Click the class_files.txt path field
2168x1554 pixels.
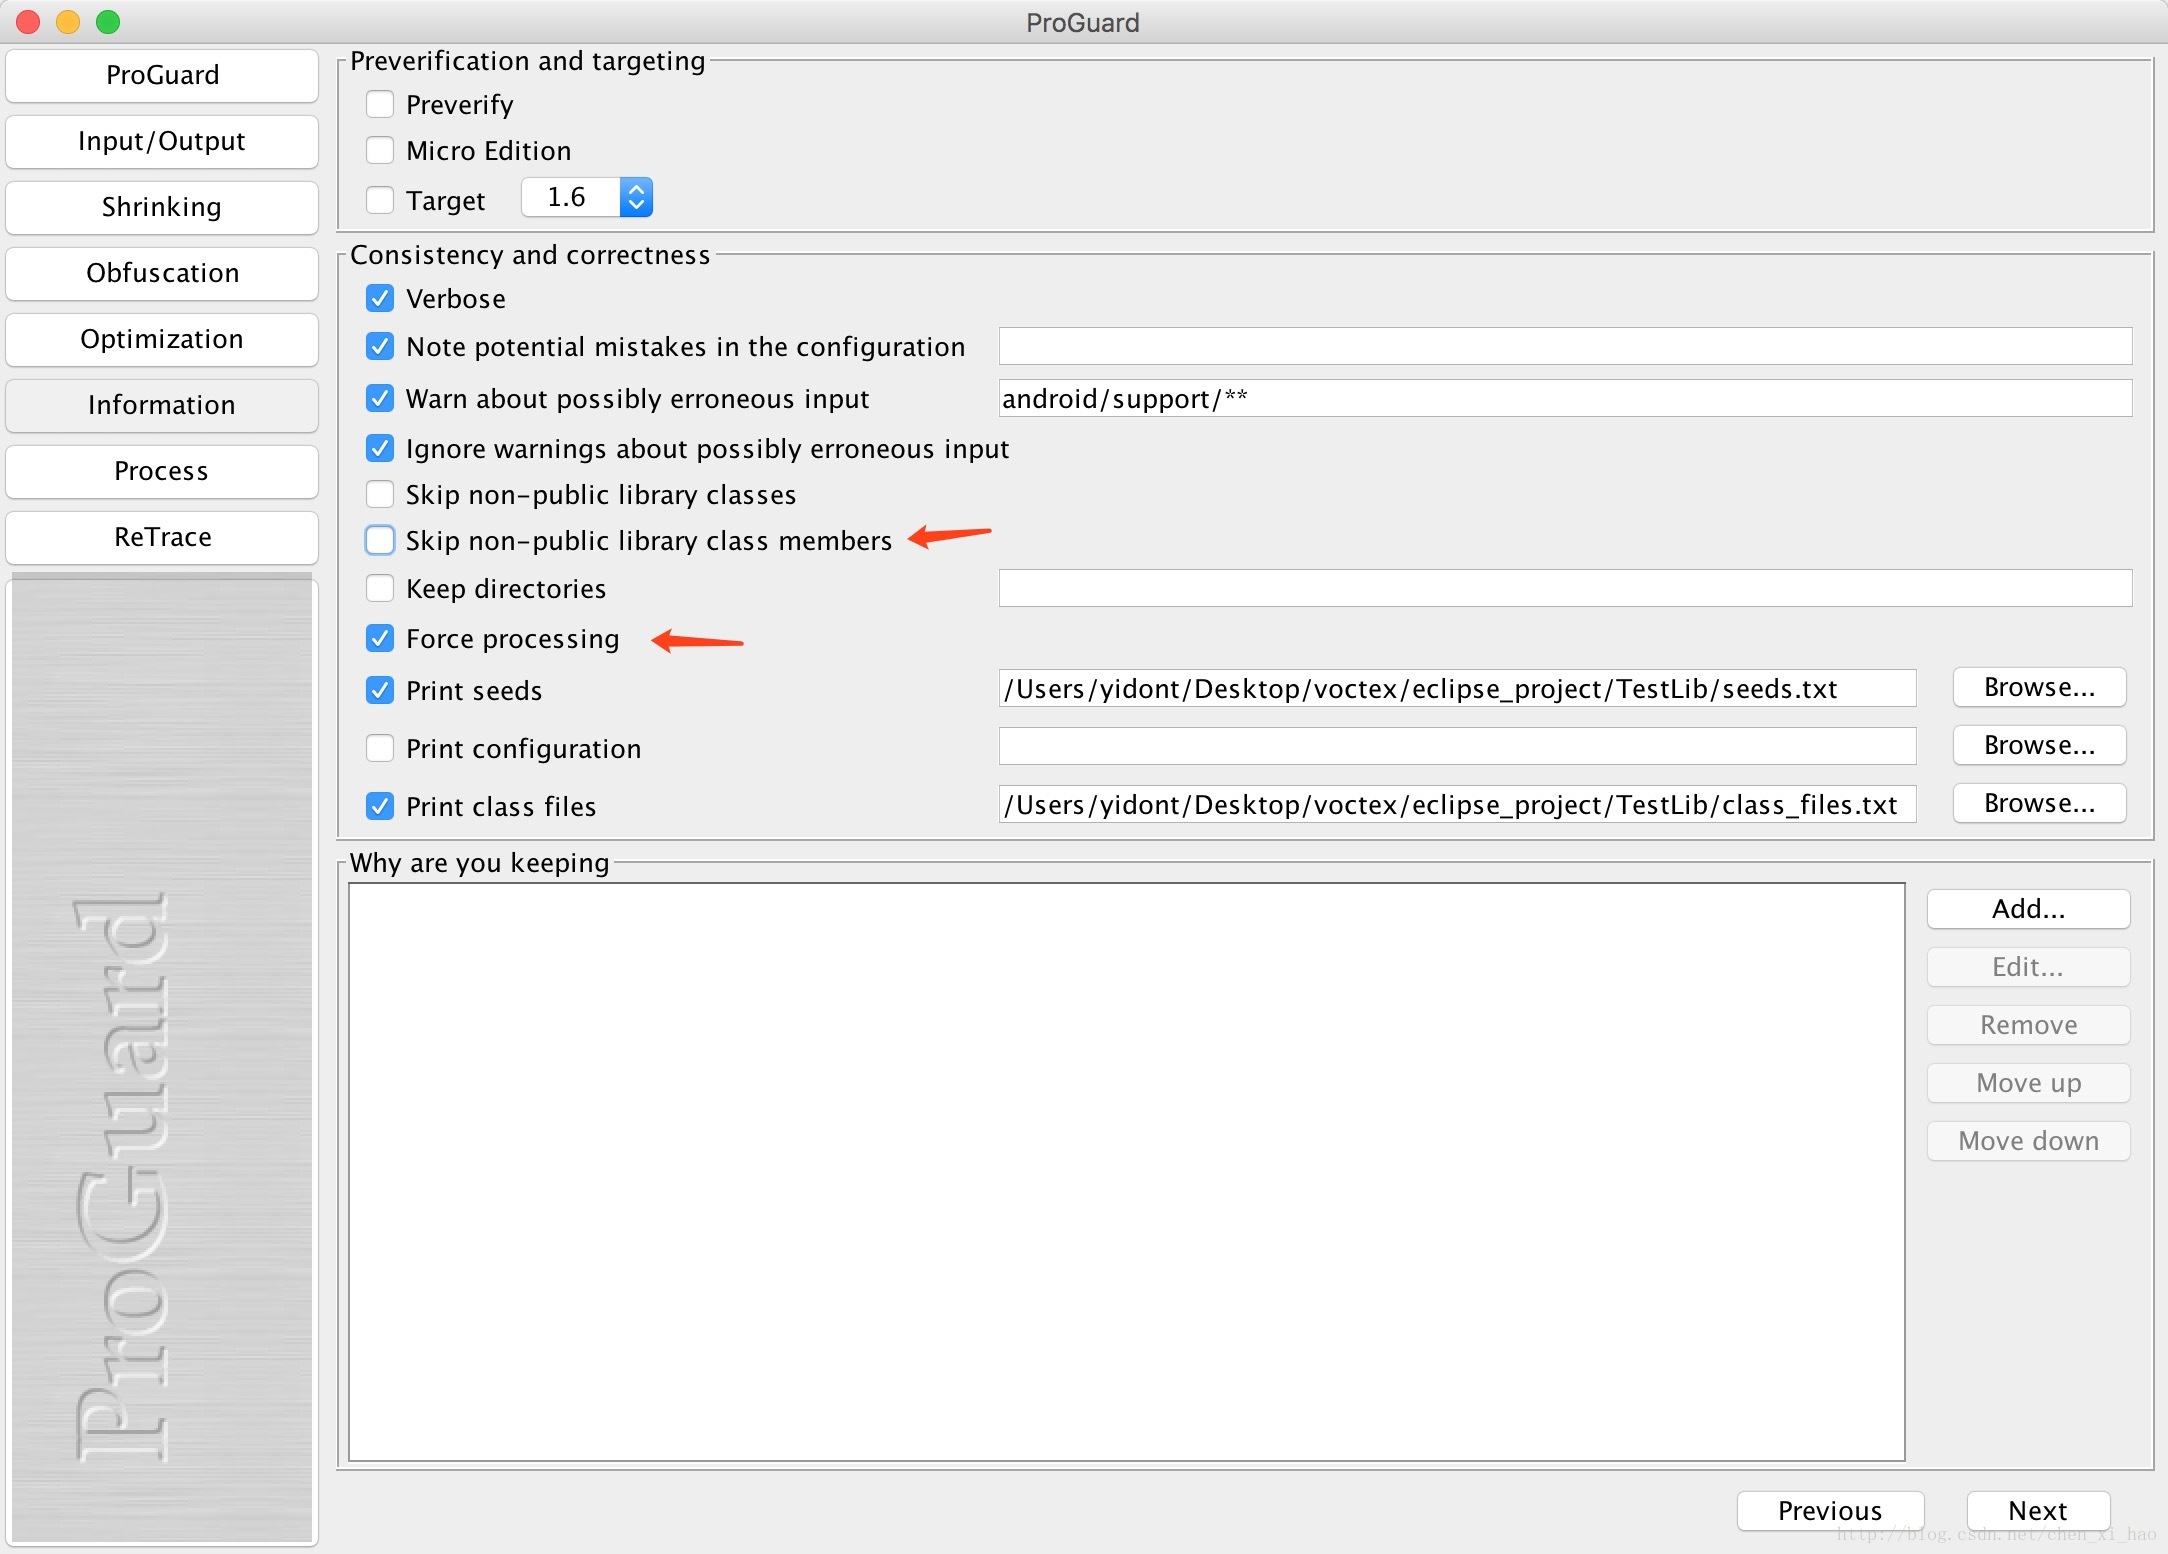[x=1457, y=805]
